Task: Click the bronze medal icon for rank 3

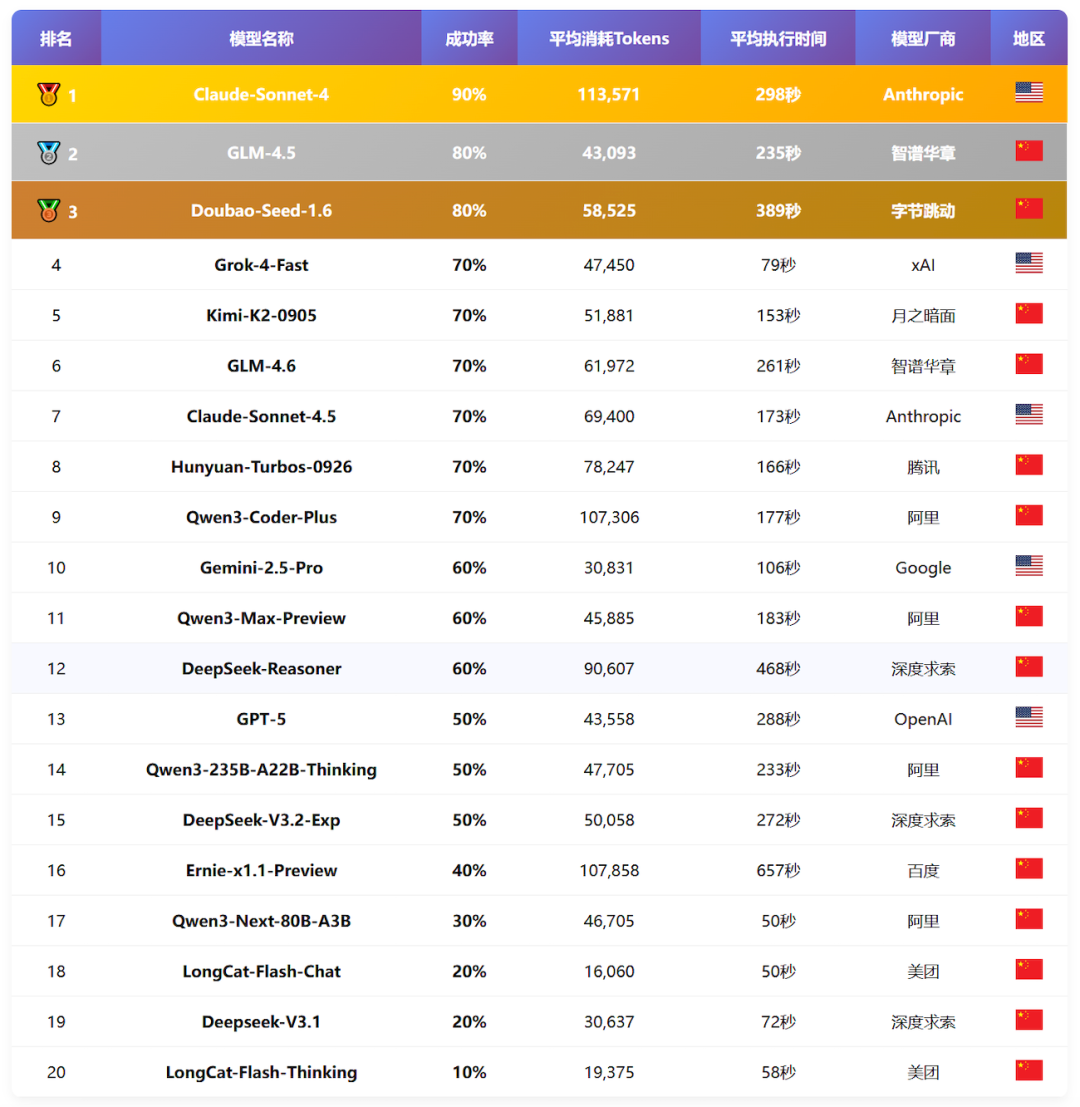Action: [49, 210]
